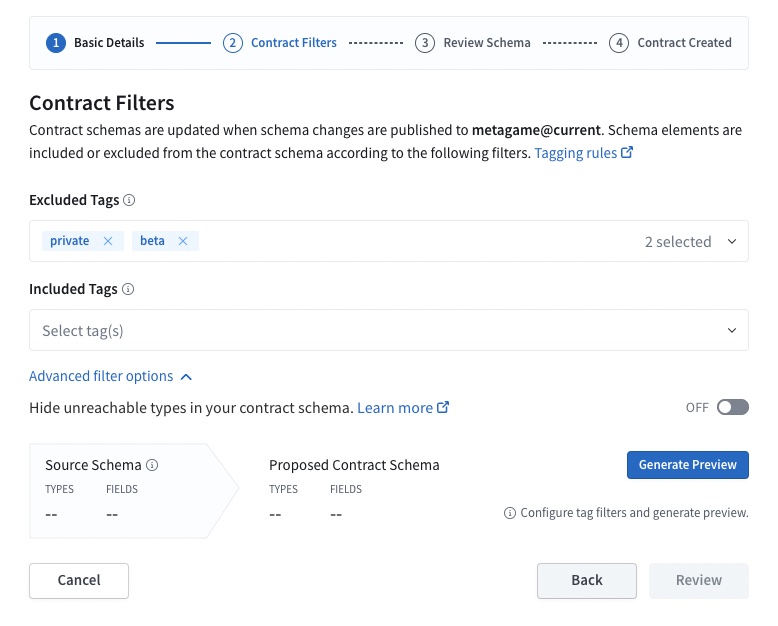Click the '2 selected' count text
778x626 pixels.
pyautogui.click(x=678, y=242)
